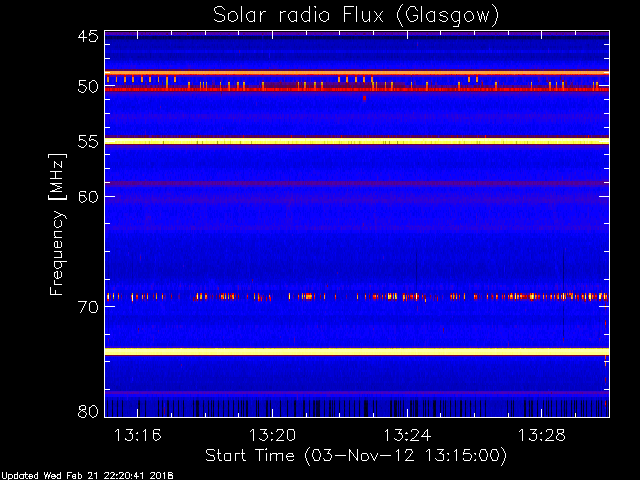Click the "Solar radio Flux (Glasgow)" title
Screen dimensions: 640x480
tap(356, 16)
